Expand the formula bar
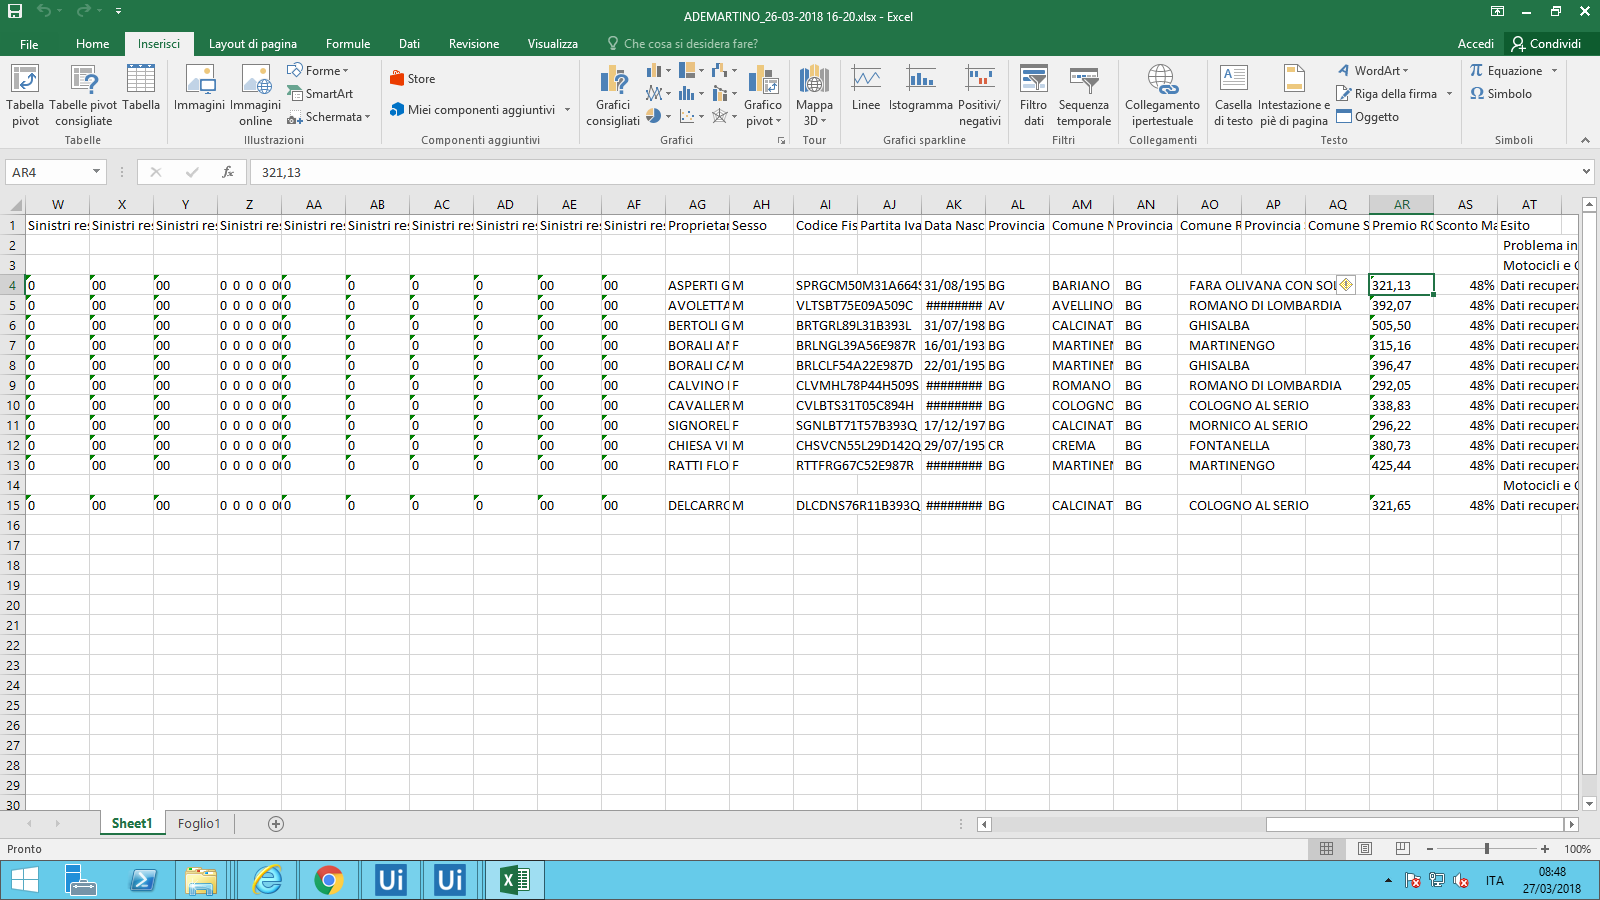Viewport: 1600px width, 900px height. [1586, 172]
